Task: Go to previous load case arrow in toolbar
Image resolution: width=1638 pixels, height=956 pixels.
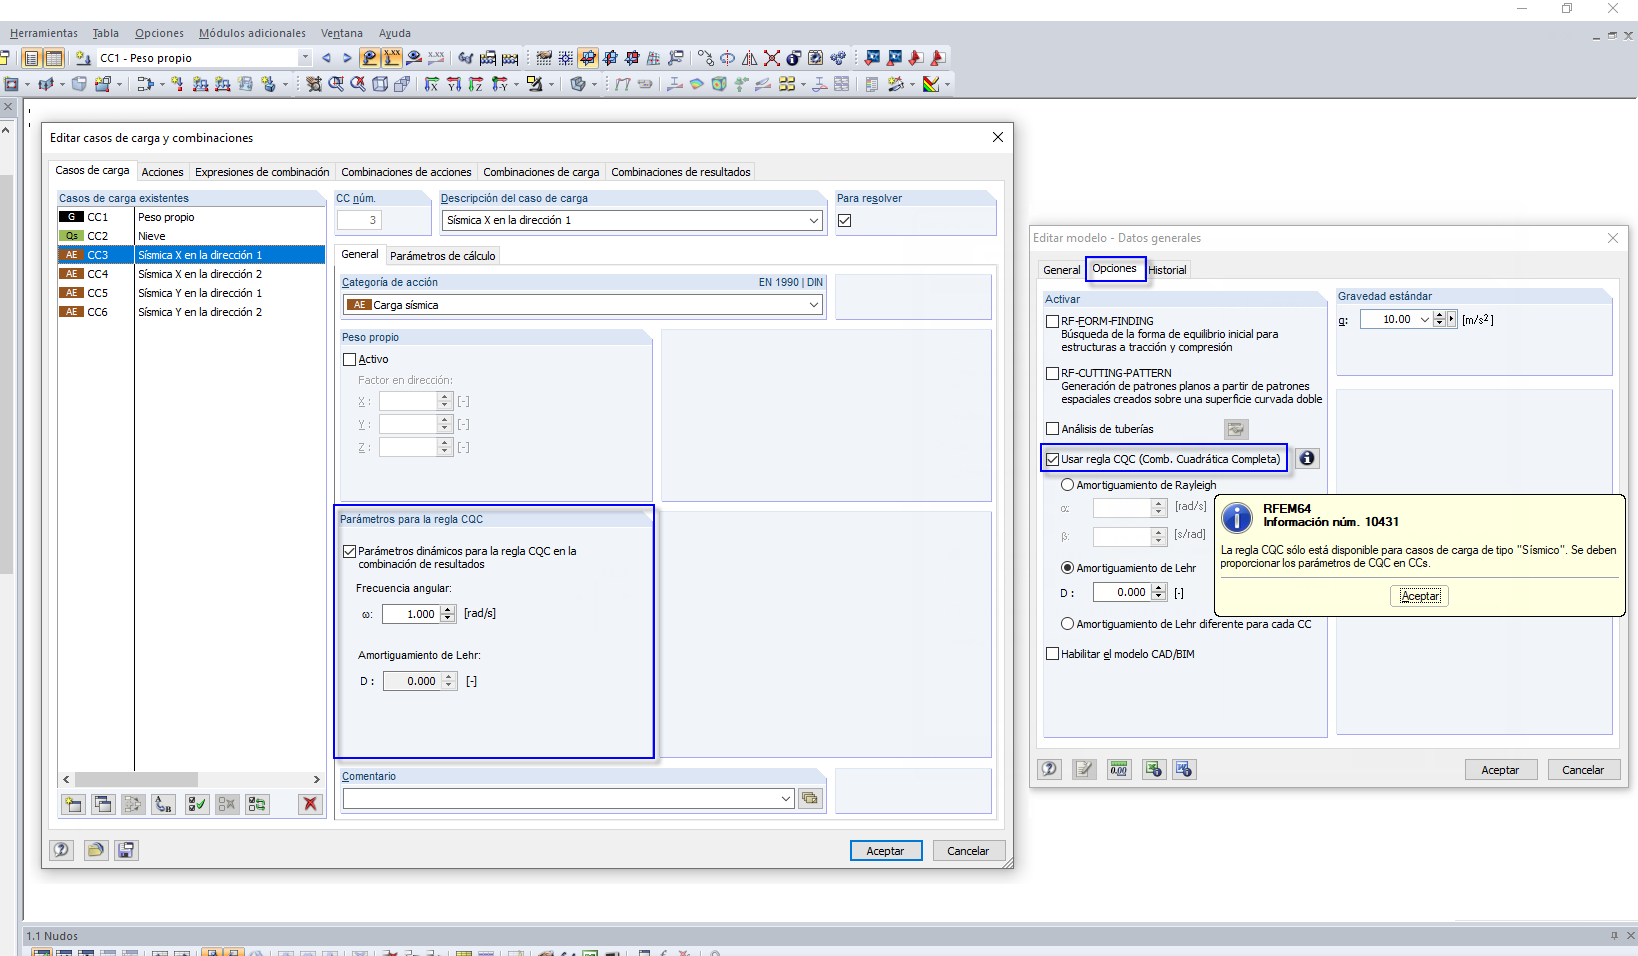Action: point(326,58)
